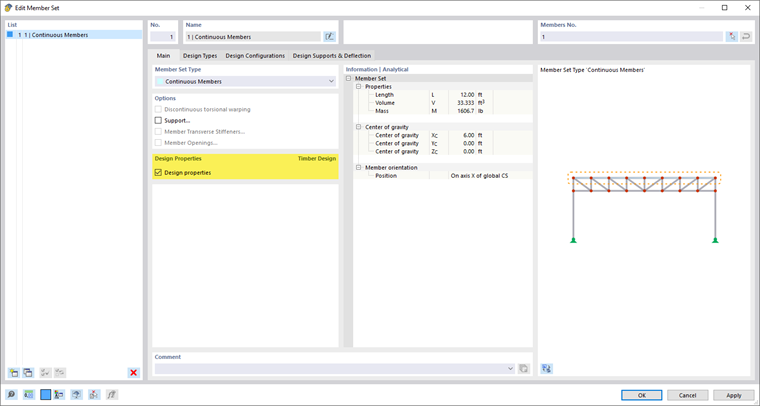Open the help search icon in bottom toolbar

pyautogui.click(x=11, y=395)
